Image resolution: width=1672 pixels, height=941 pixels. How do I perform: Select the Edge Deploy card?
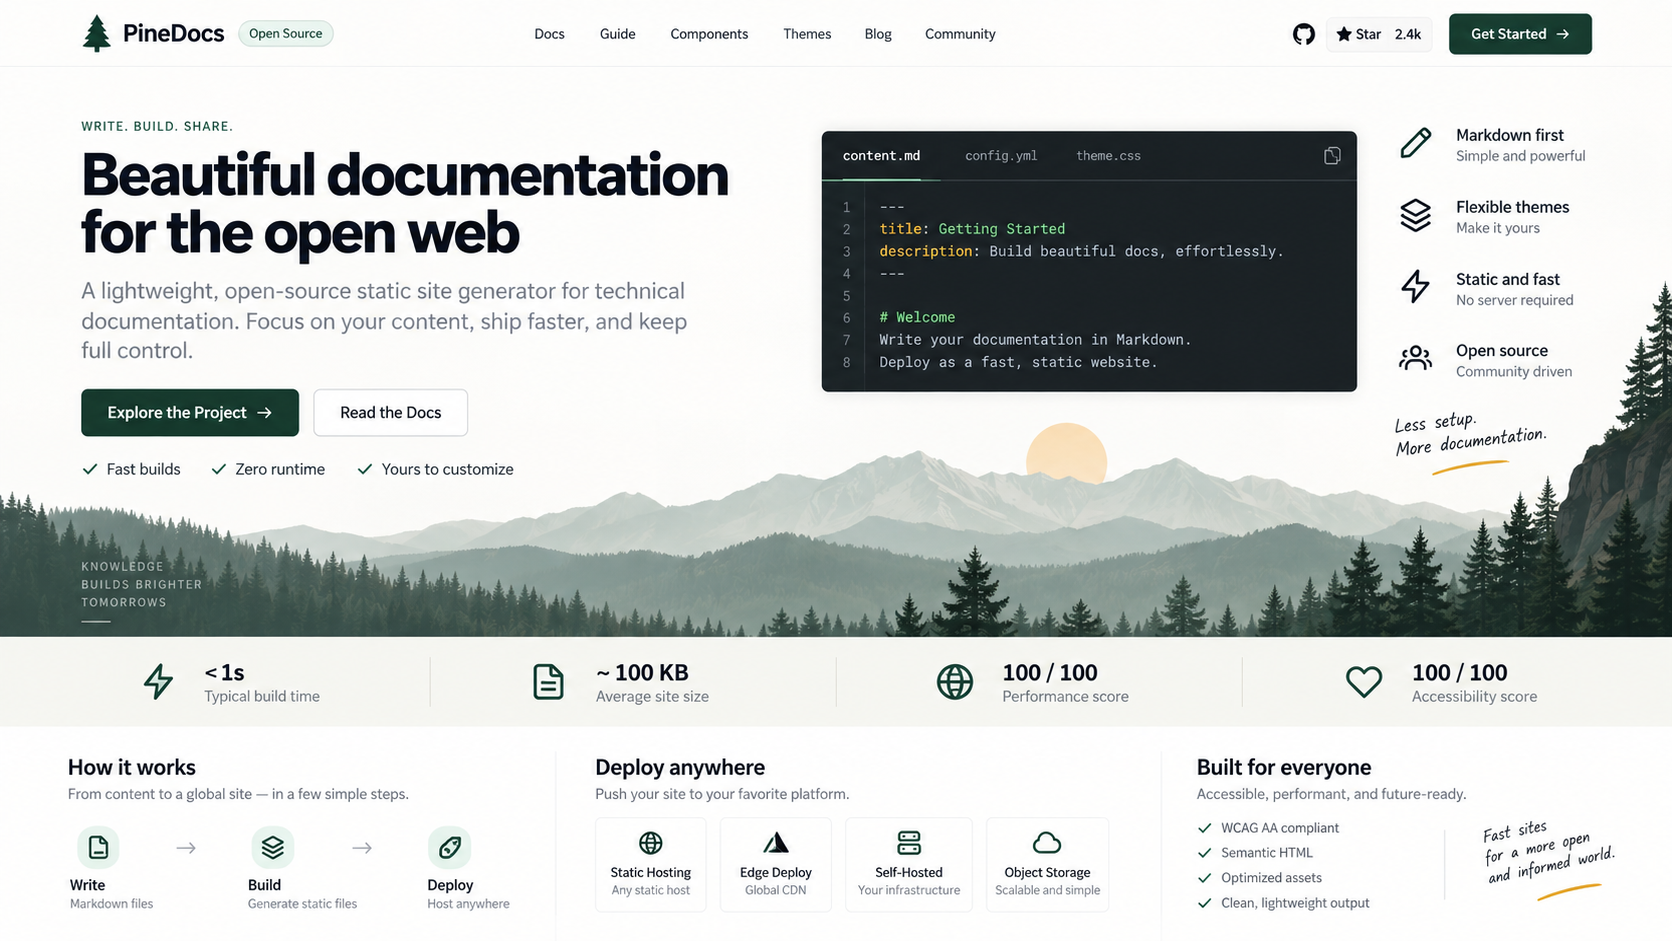click(x=776, y=865)
